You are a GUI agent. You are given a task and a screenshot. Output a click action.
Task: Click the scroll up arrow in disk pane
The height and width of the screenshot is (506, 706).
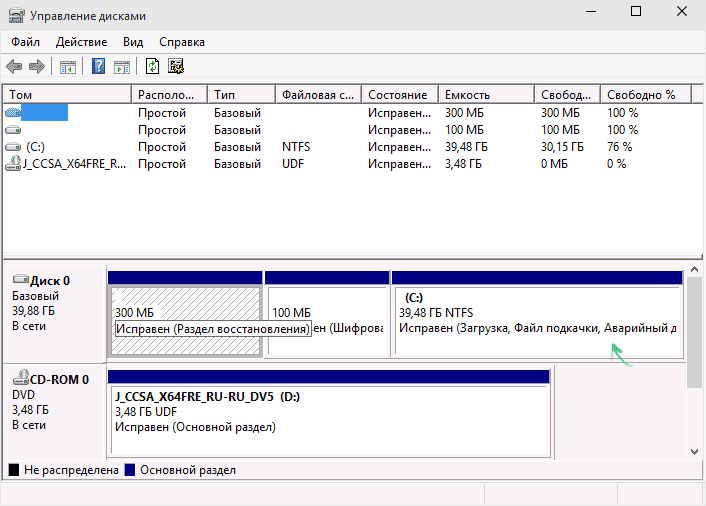(694, 269)
